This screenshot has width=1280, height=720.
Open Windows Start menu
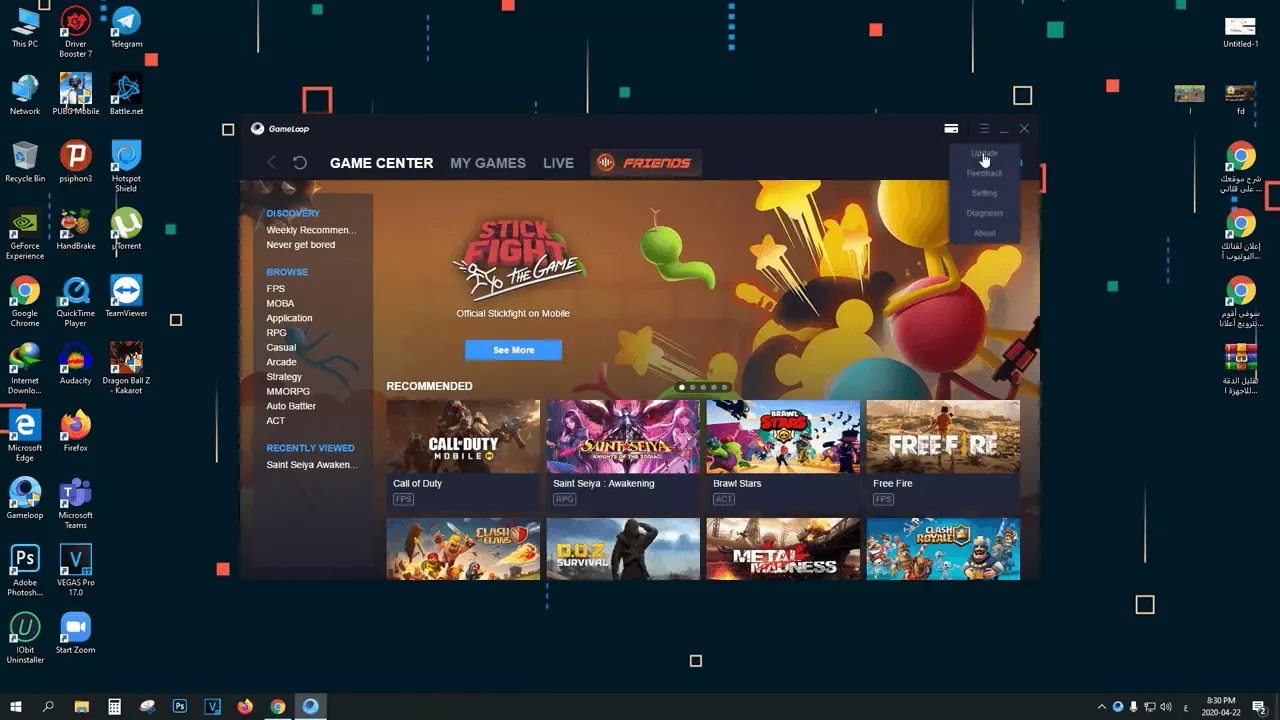pos(16,706)
